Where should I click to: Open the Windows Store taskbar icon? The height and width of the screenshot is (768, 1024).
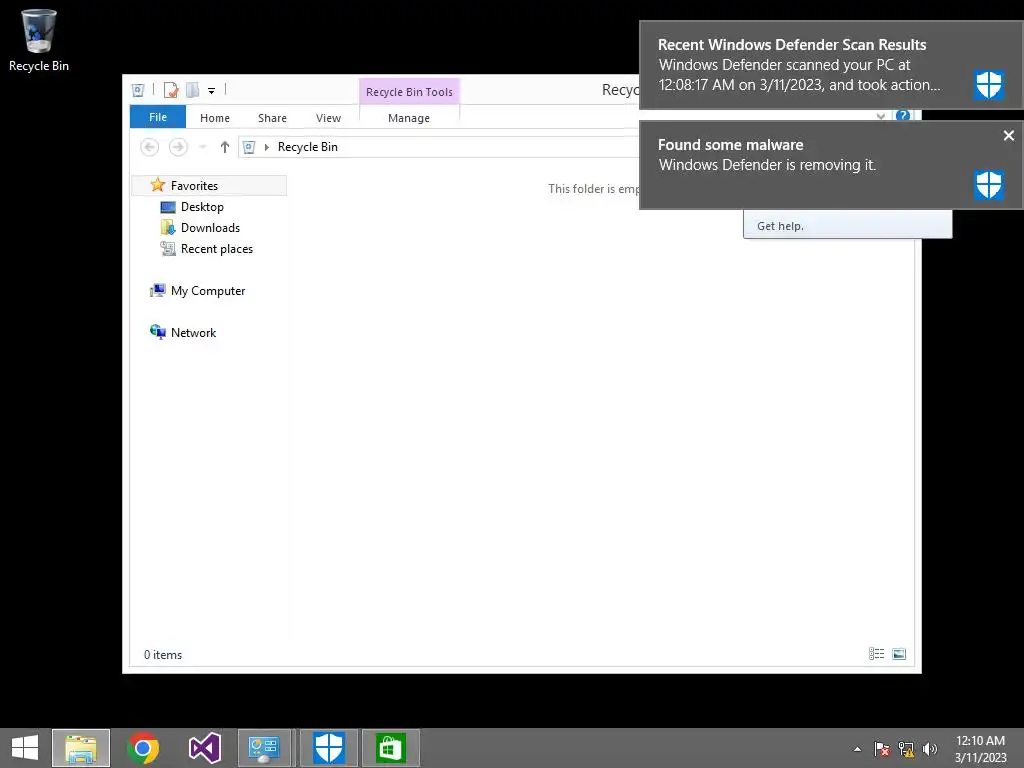coord(391,748)
